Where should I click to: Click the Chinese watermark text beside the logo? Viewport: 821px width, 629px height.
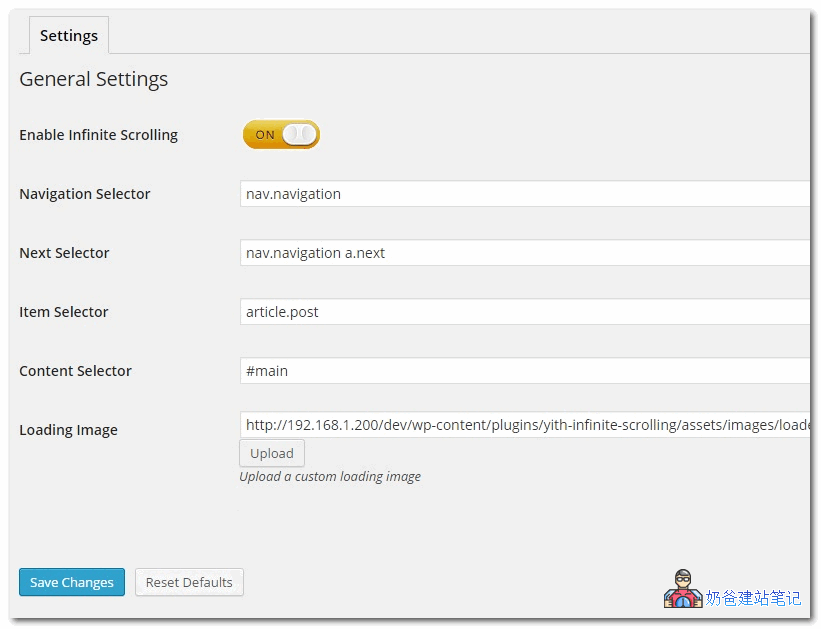tap(753, 598)
